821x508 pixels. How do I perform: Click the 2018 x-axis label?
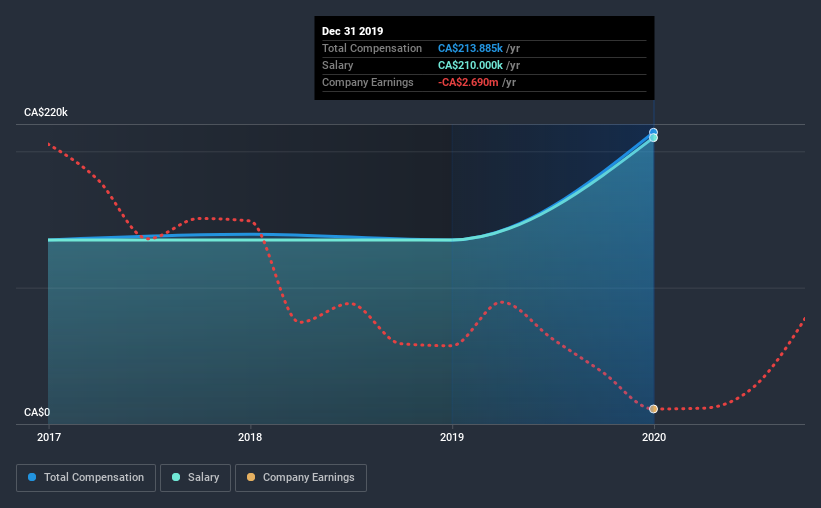coord(250,437)
